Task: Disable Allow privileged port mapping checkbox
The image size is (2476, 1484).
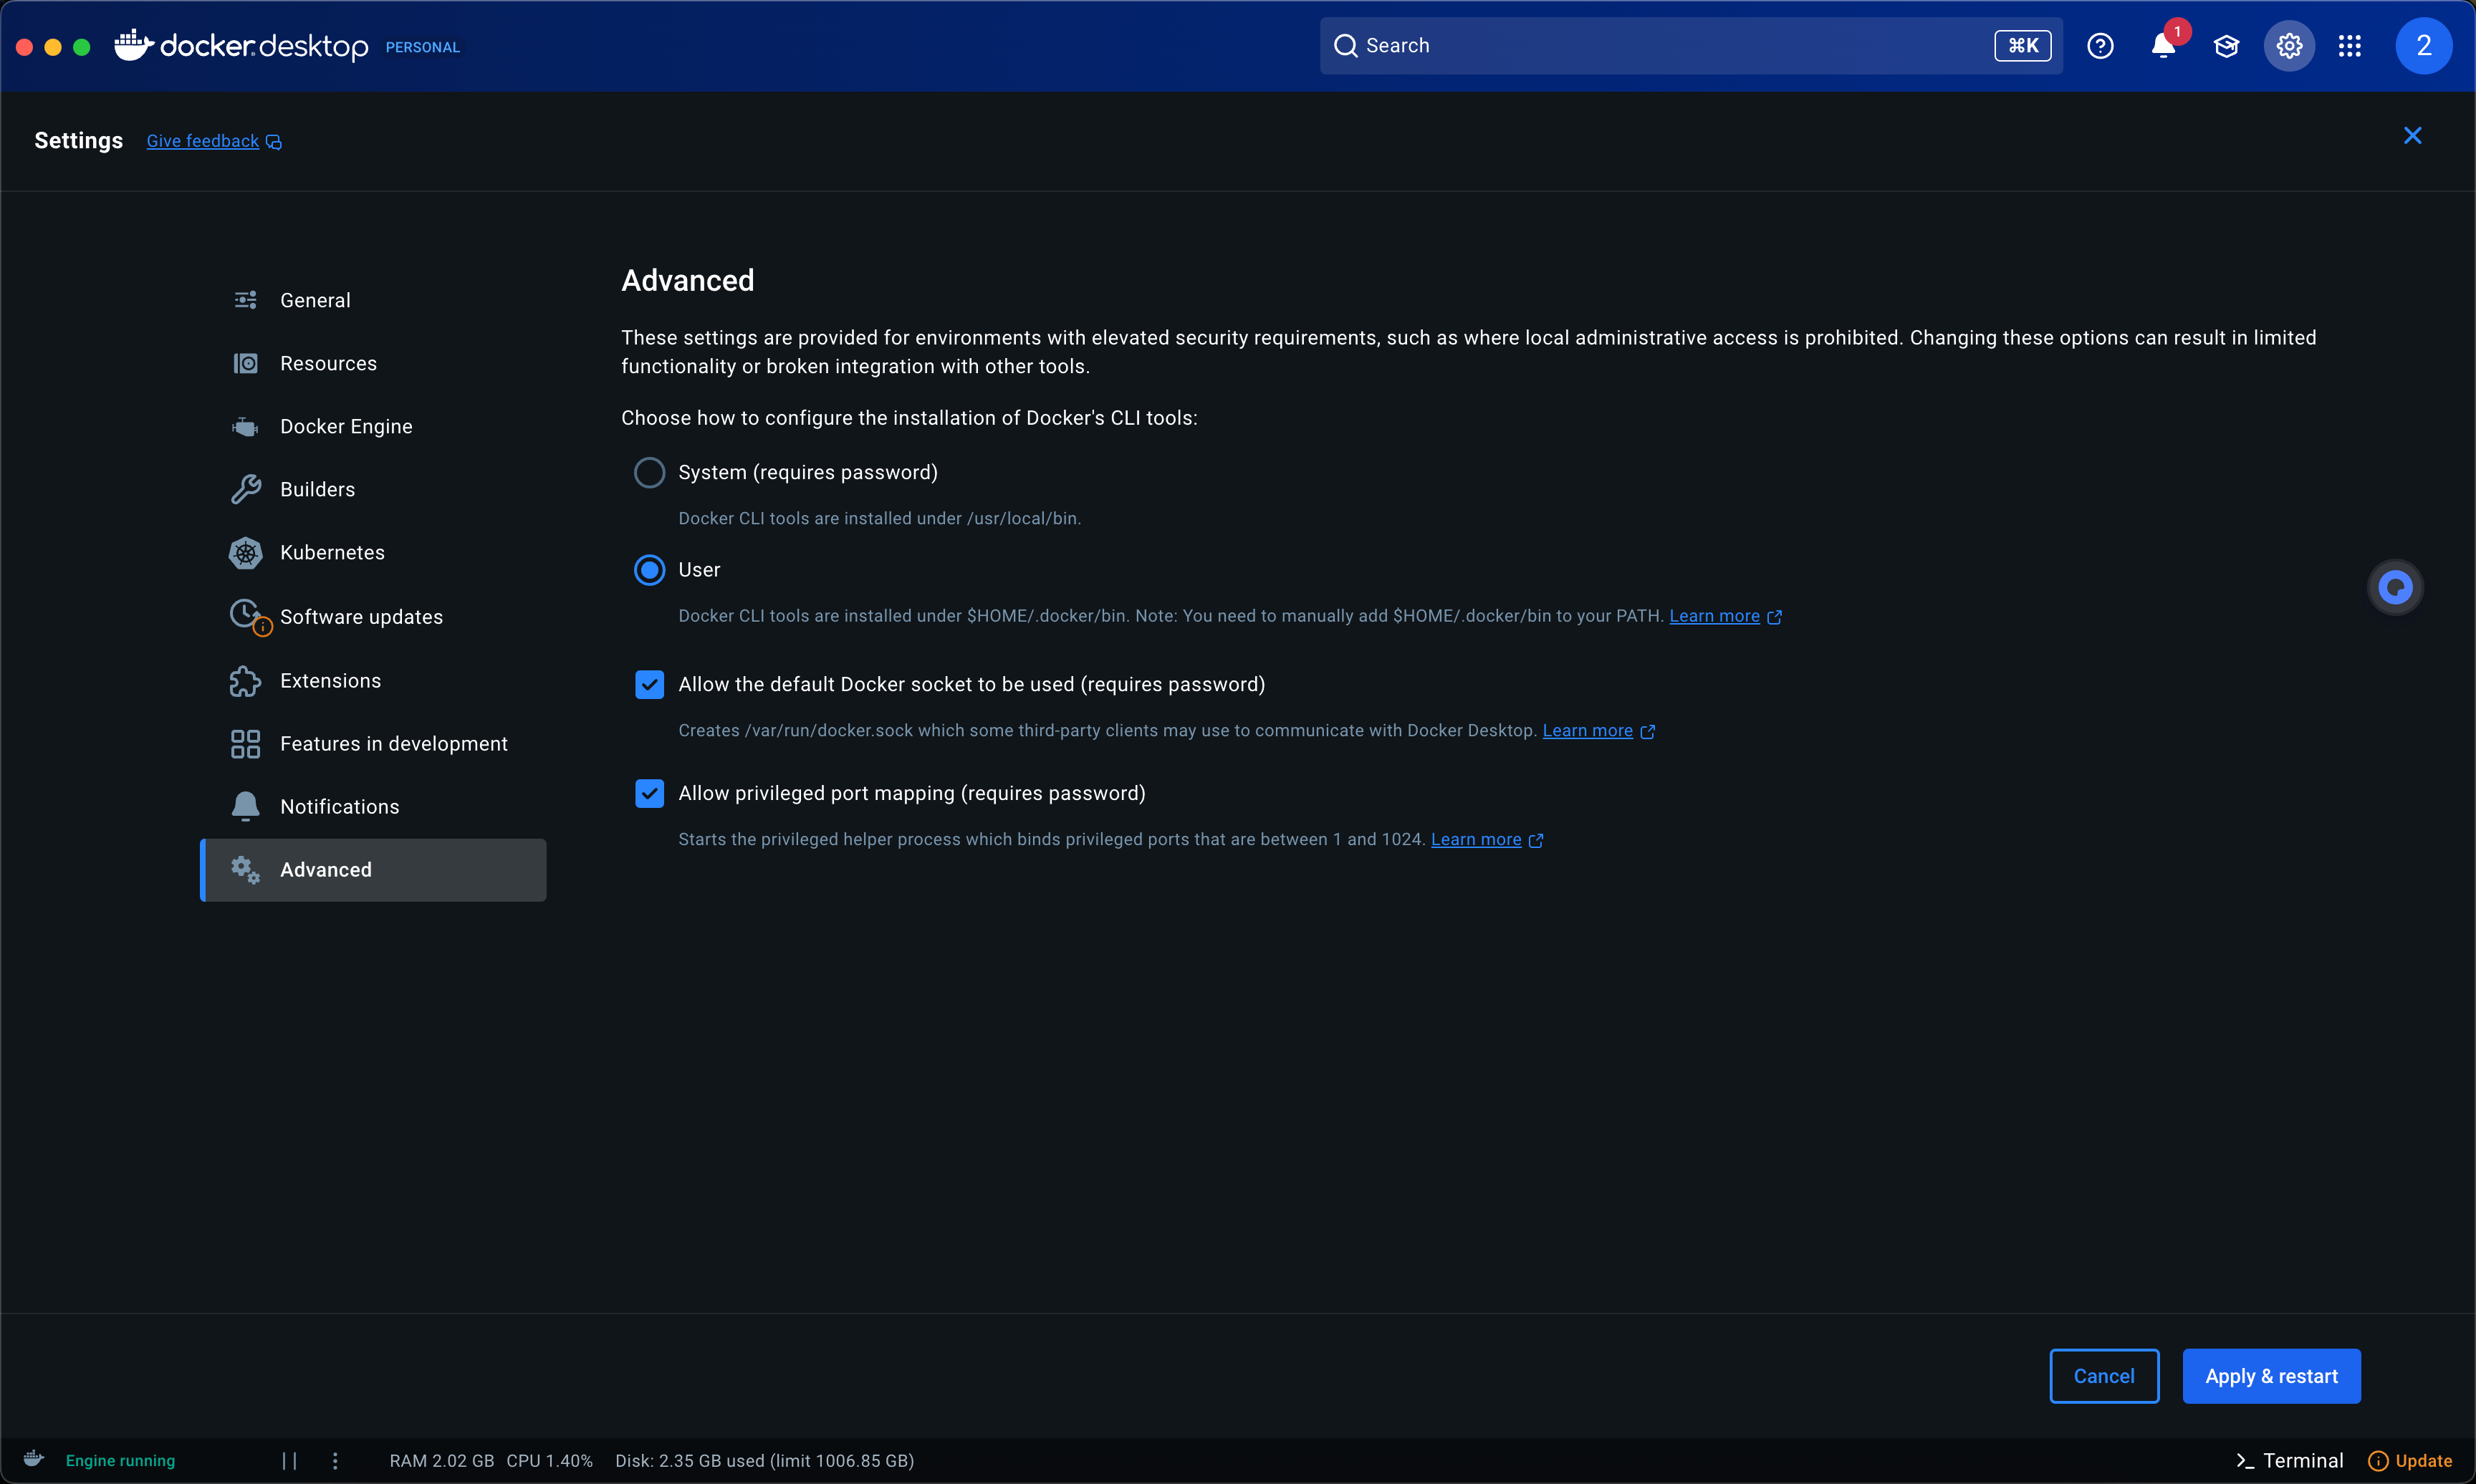Action: coord(650,794)
